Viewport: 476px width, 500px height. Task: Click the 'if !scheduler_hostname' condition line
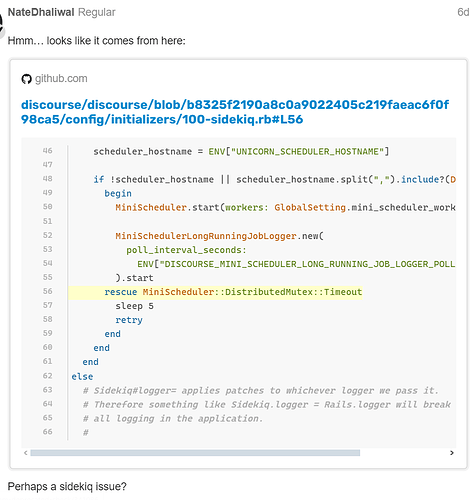pos(274,180)
